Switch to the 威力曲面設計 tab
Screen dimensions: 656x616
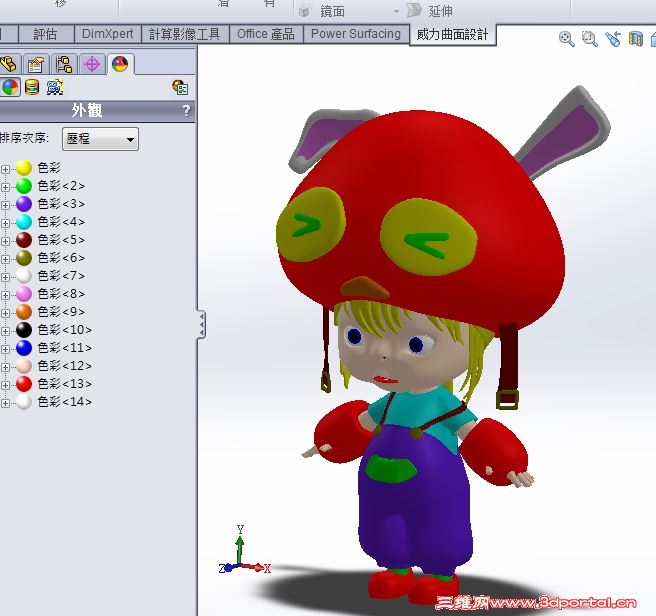point(452,34)
